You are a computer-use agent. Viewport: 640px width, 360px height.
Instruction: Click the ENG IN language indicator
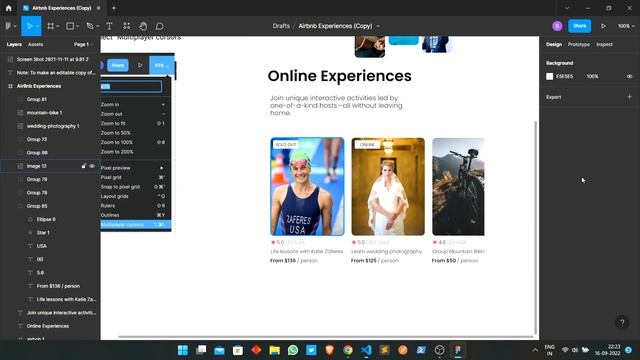click(x=549, y=350)
